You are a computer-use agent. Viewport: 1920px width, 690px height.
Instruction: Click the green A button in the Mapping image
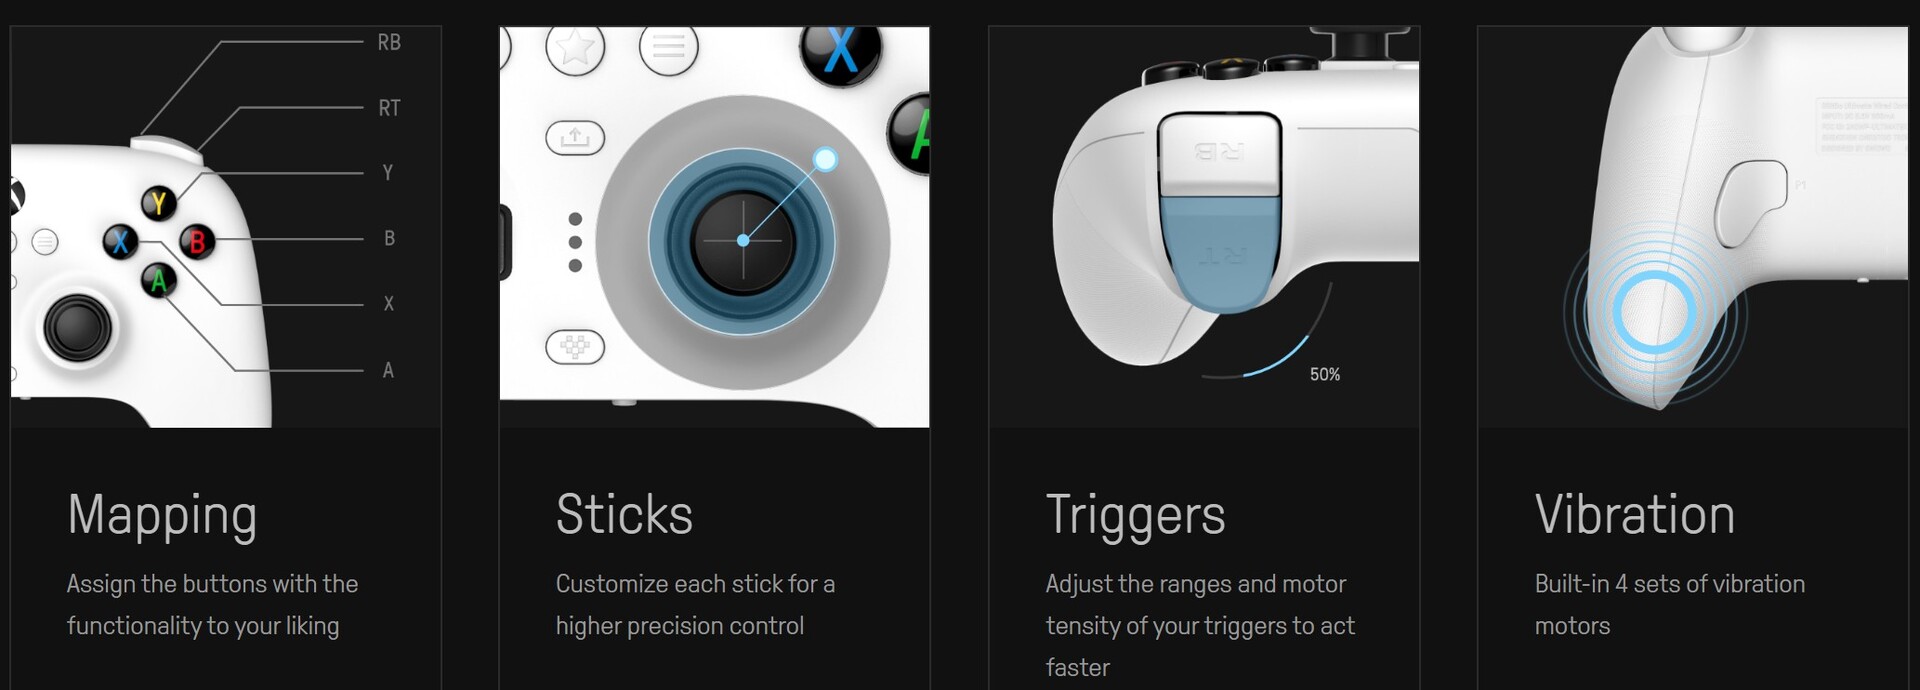coord(158,280)
